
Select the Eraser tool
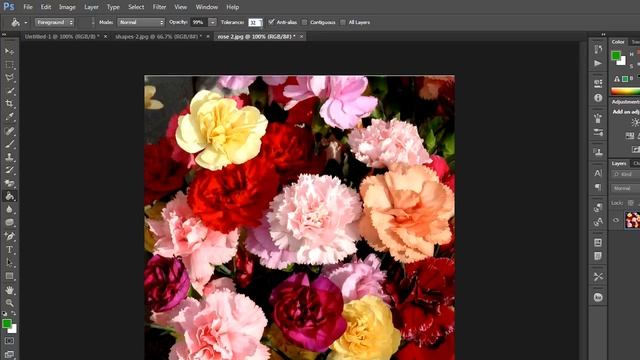(x=9, y=183)
